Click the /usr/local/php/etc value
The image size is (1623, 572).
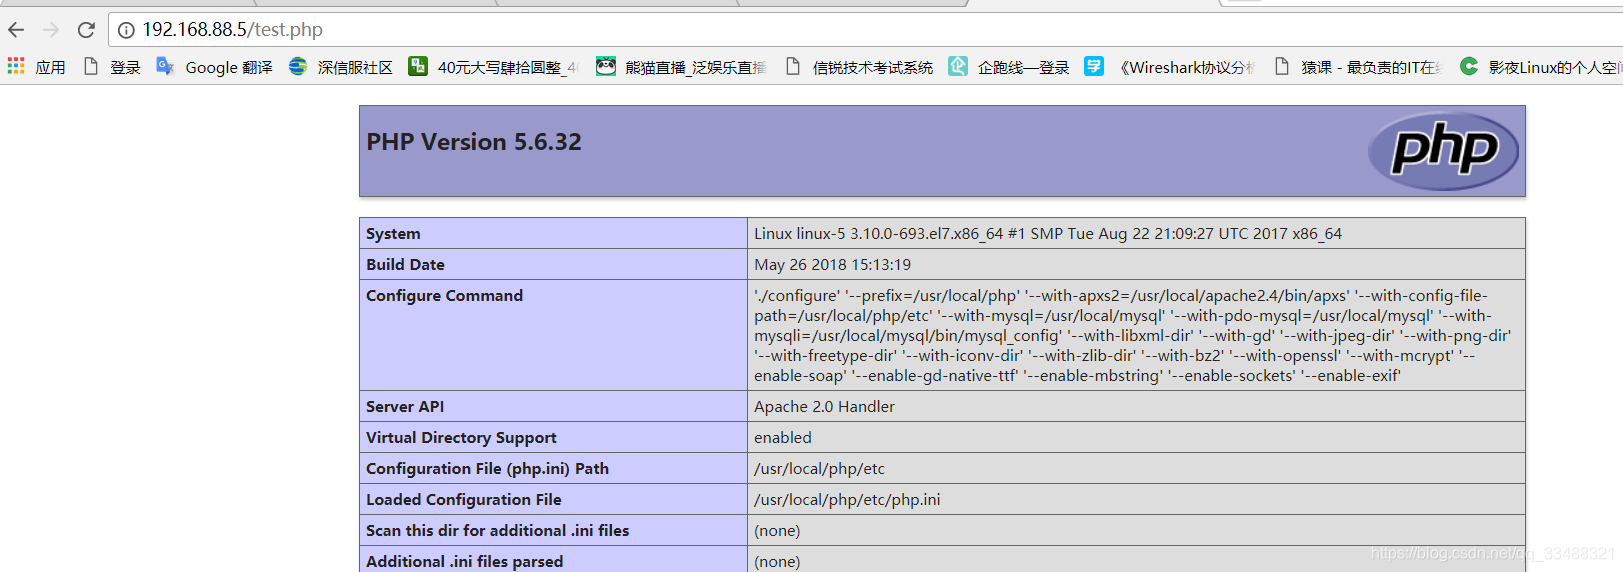pos(819,468)
